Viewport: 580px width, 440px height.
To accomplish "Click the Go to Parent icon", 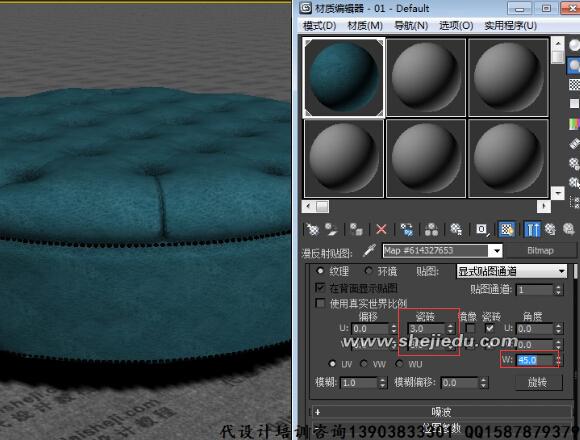I will [x=550, y=230].
